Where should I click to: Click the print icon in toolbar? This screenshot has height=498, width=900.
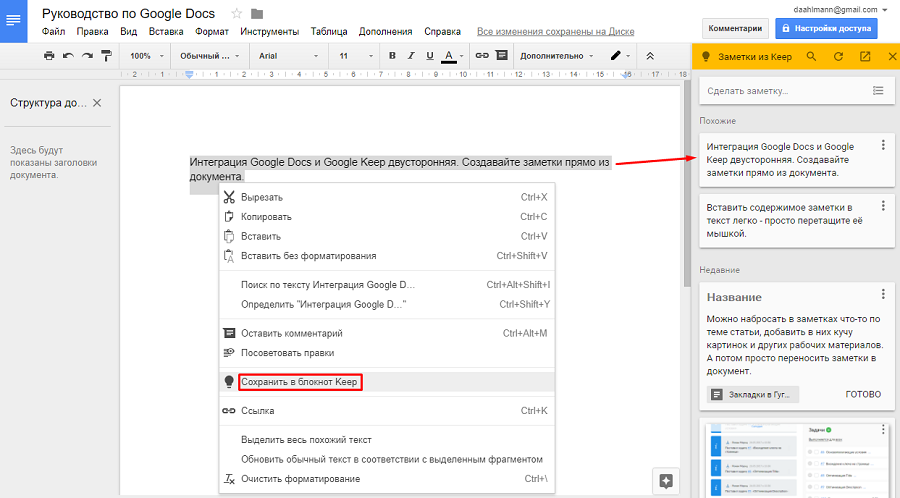tap(49, 56)
